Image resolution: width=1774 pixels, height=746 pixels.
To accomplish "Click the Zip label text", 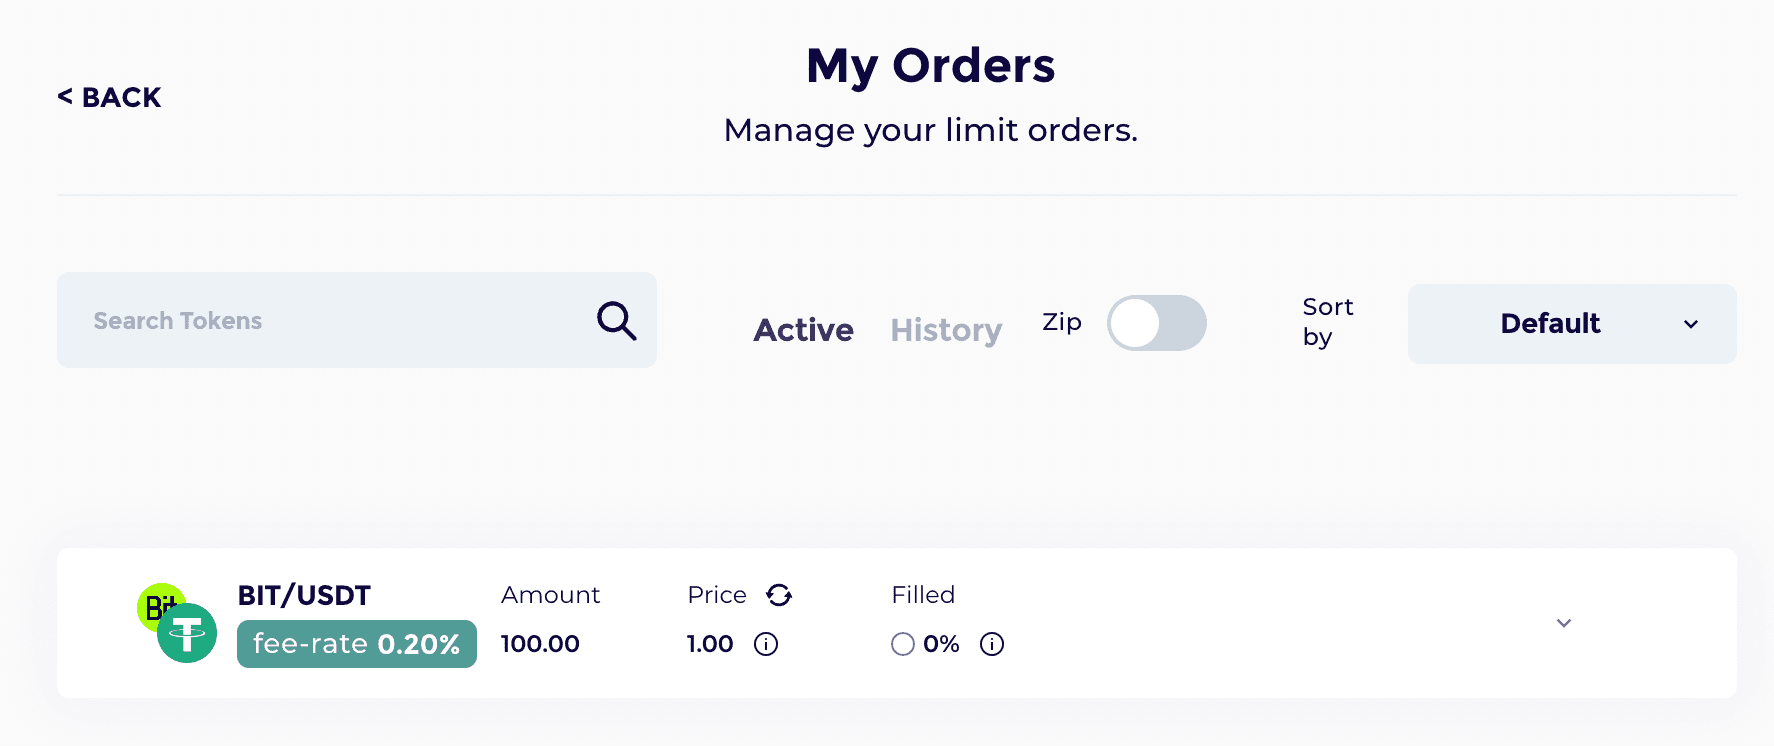I will click(1062, 322).
